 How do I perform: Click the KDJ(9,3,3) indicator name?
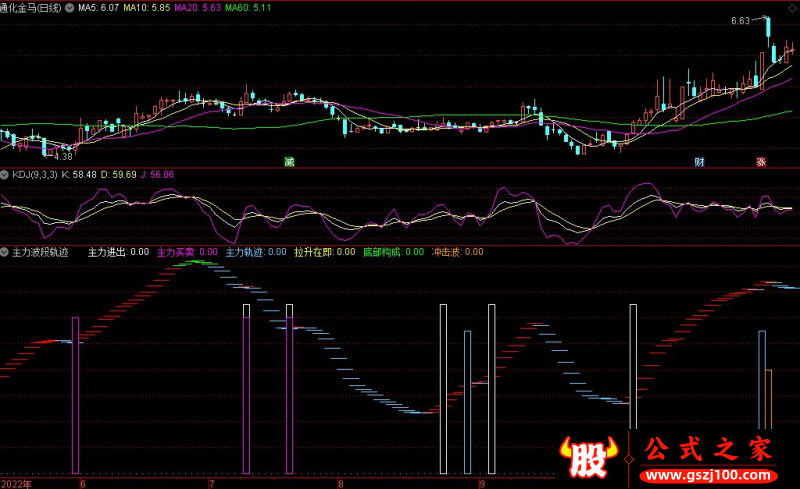[34, 174]
